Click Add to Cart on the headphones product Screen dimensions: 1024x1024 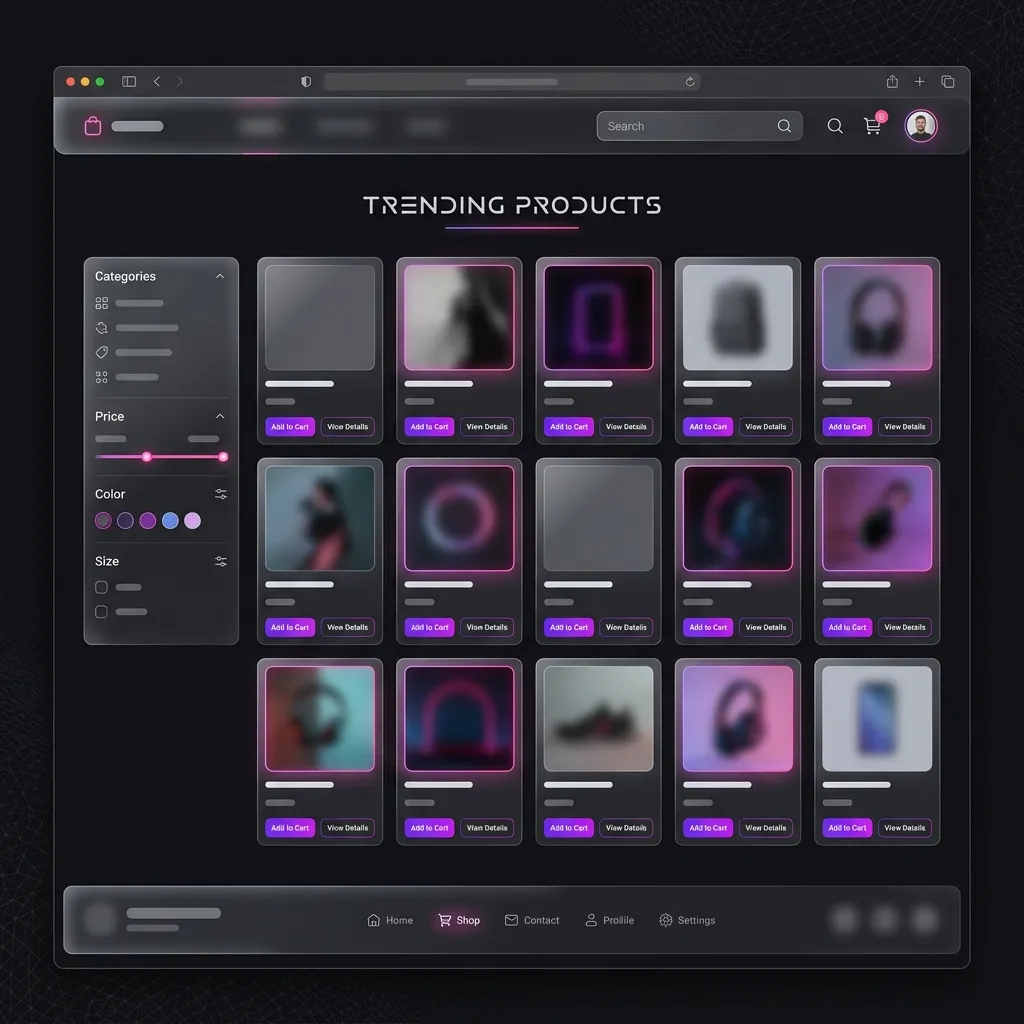(x=846, y=426)
